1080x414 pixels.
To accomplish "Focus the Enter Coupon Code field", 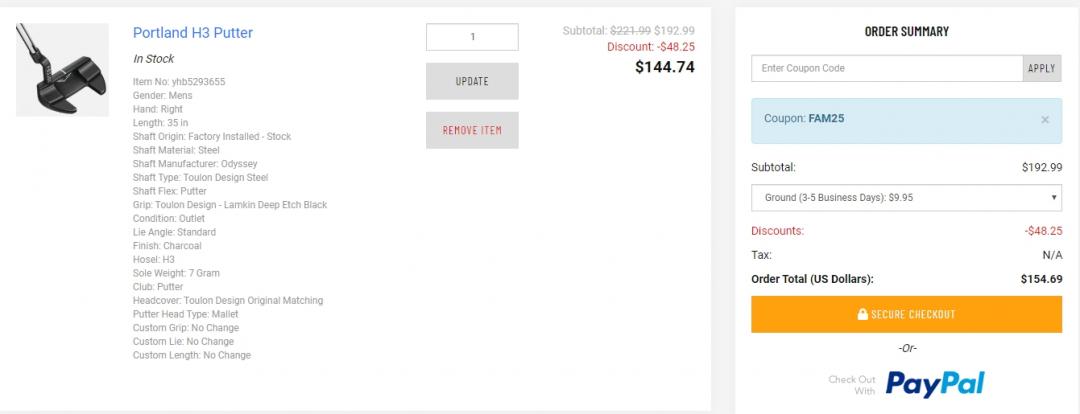I will point(887,68).
